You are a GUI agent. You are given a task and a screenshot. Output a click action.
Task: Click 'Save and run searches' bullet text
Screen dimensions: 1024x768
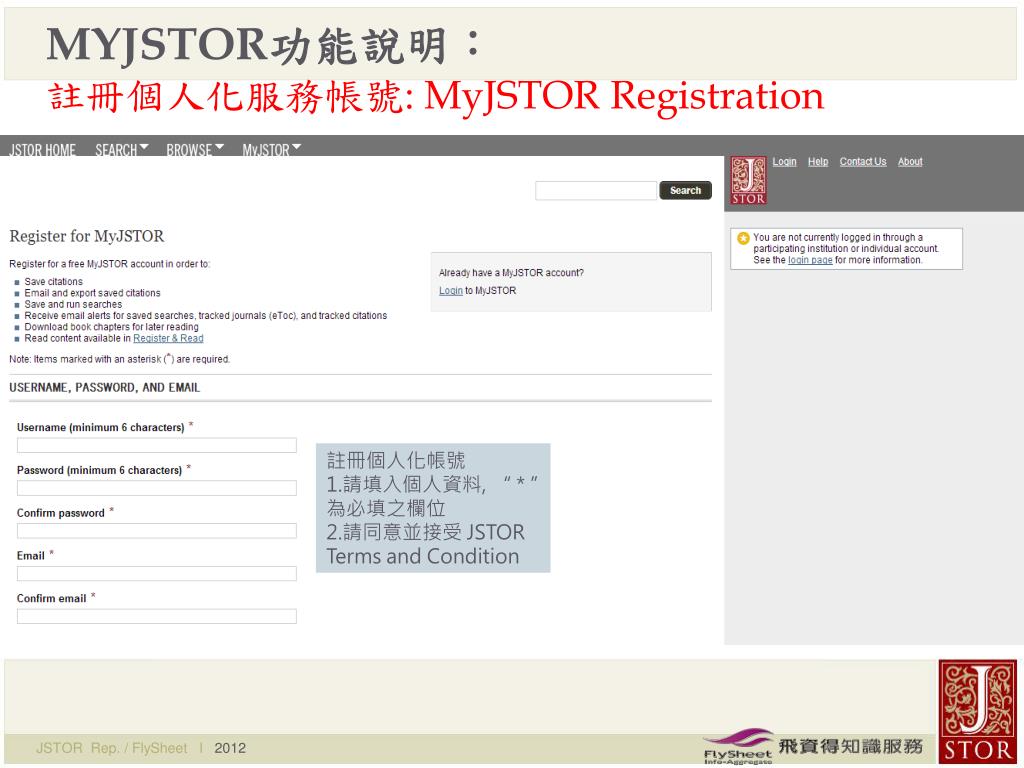(x=73, y=304)
